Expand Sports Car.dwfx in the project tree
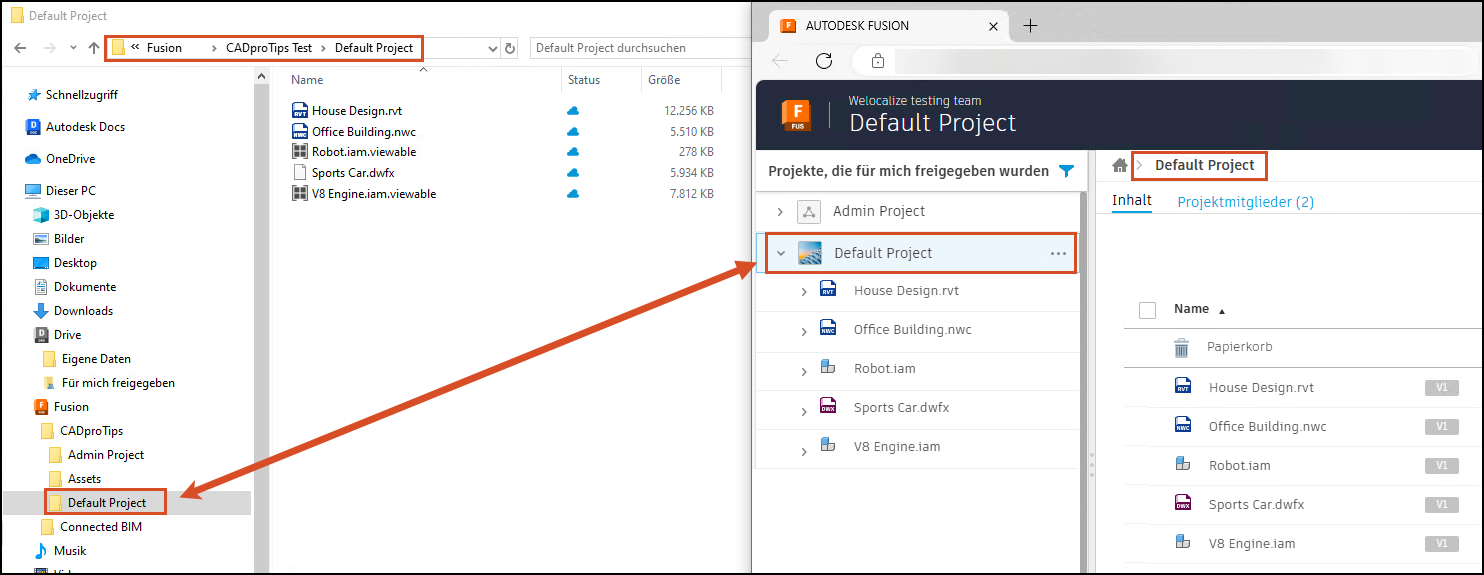The height and width of the screenshot is (575, 1484). pyautogui.click(x=804, y=410)
